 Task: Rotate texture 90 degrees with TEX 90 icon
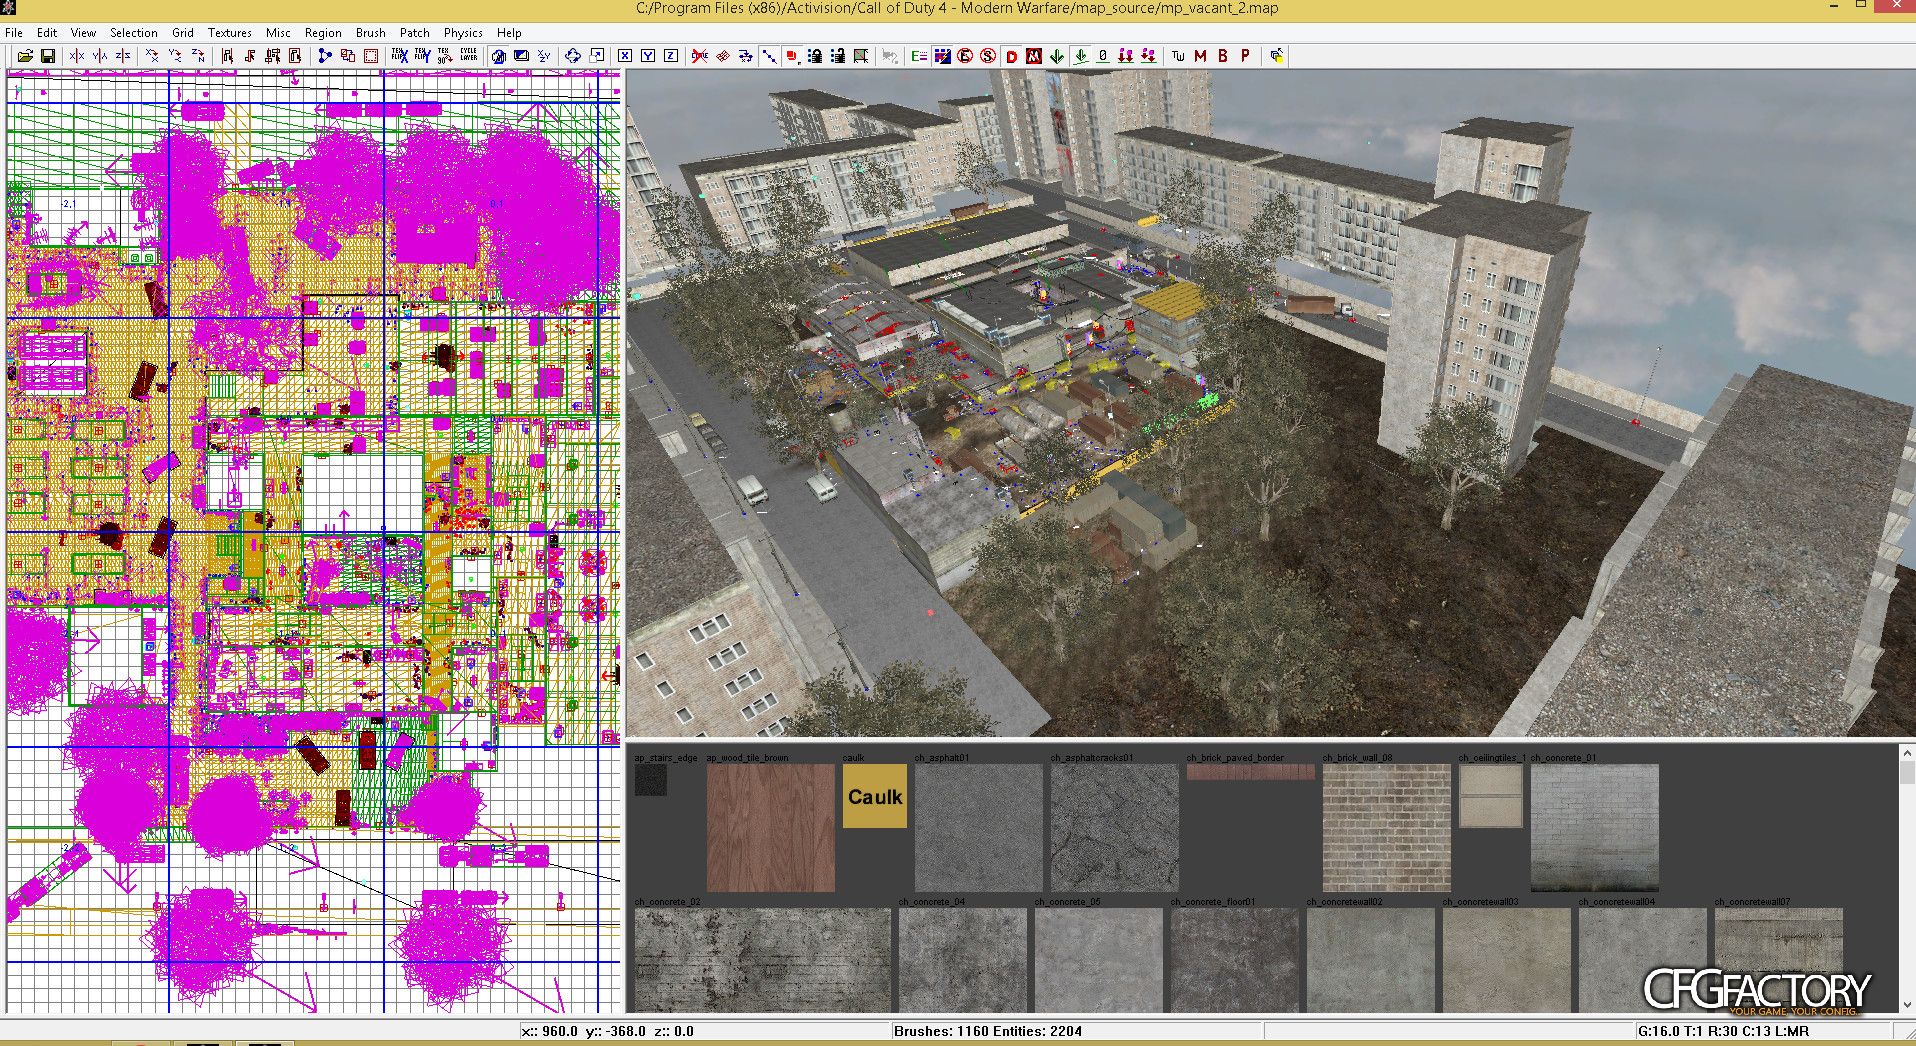445,56
